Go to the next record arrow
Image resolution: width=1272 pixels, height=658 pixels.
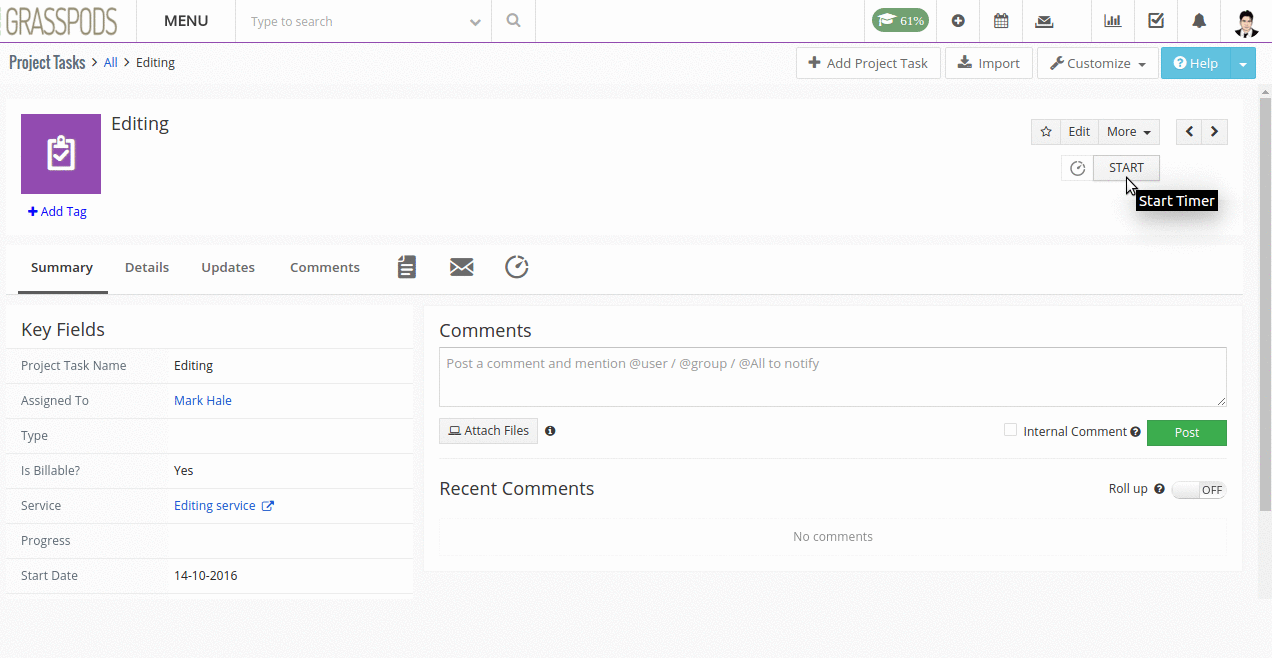(1215, 132)
